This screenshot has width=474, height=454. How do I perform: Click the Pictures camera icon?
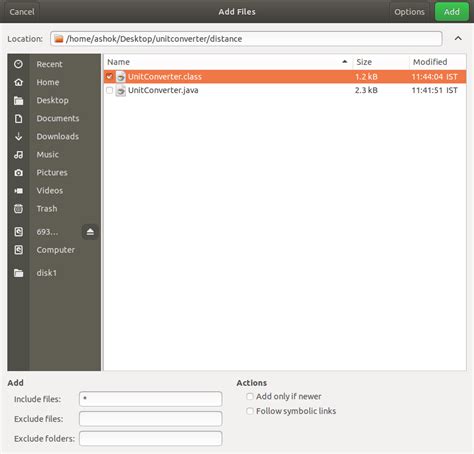click(x=19, y=172)
